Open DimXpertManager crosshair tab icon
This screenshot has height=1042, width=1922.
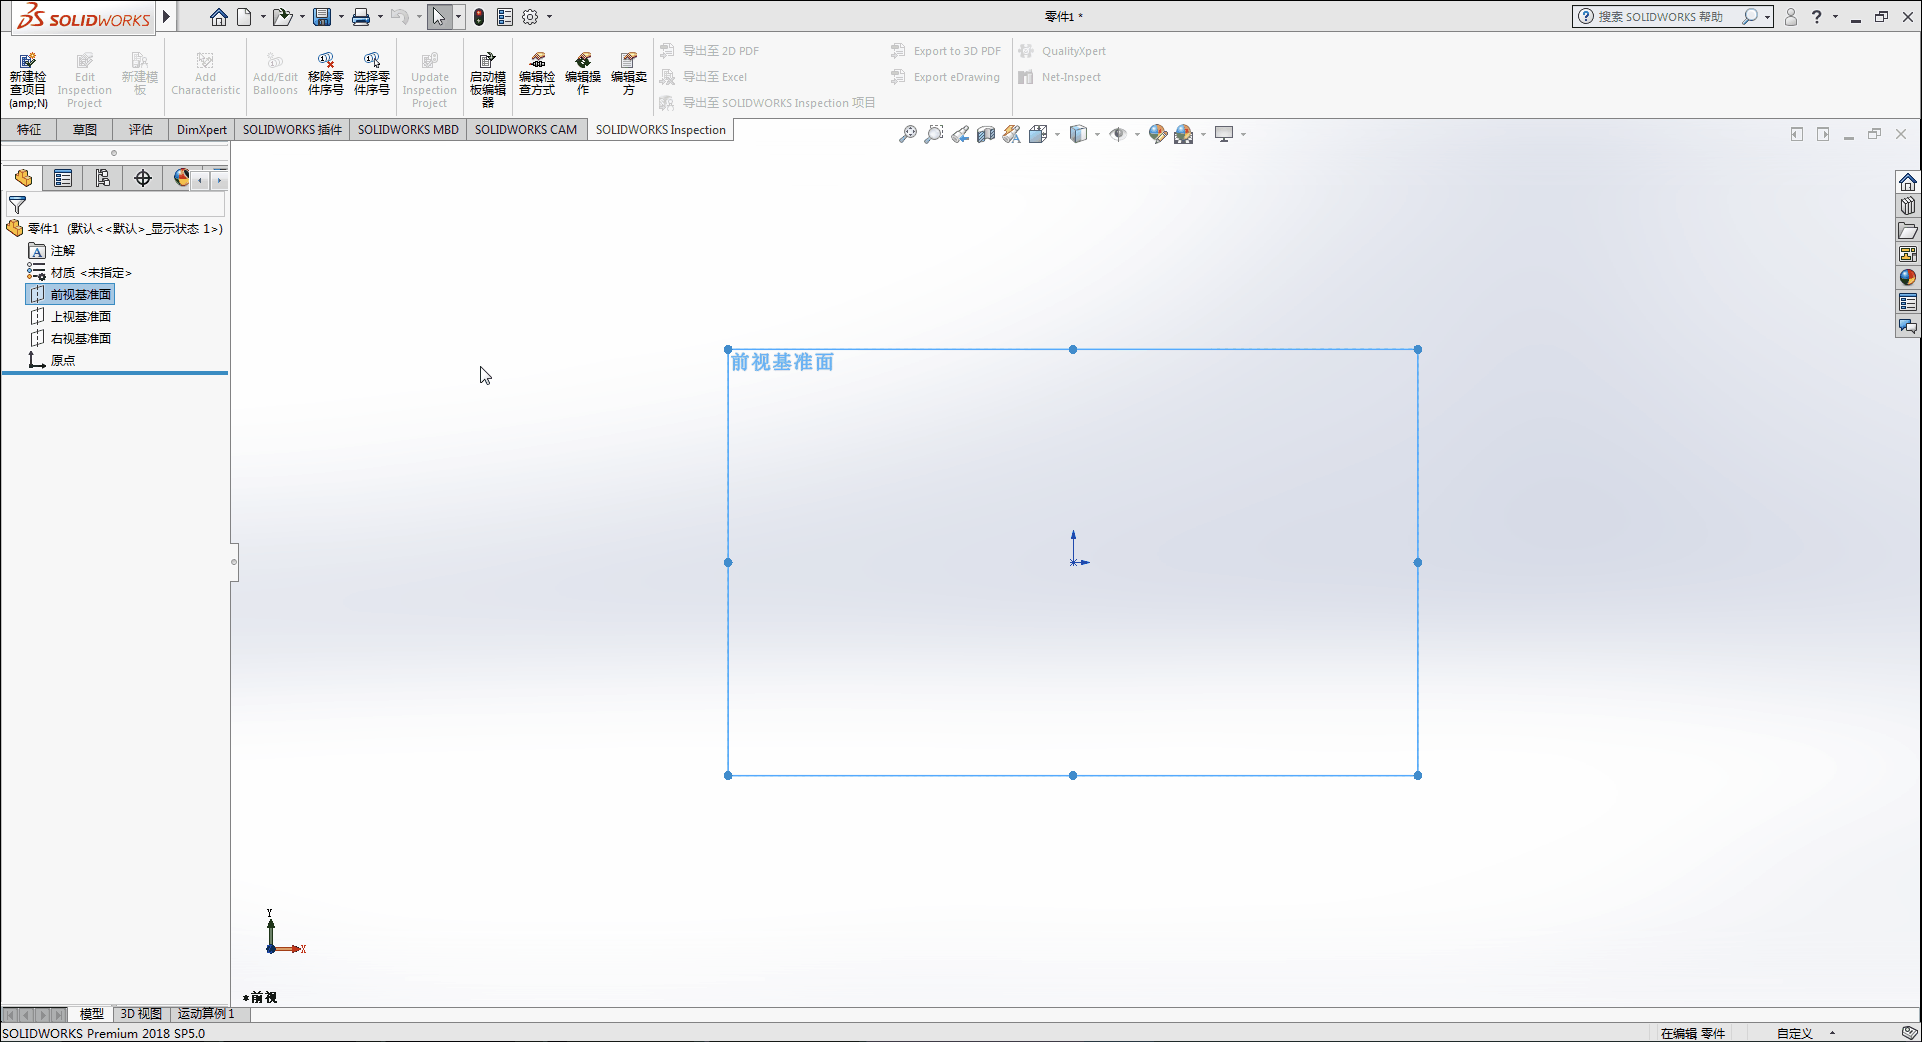tap(143, 178)
